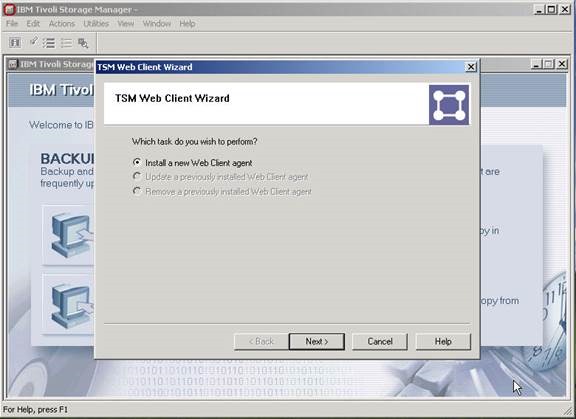Click the search objects toolbar icon

[x=83, y=43]
